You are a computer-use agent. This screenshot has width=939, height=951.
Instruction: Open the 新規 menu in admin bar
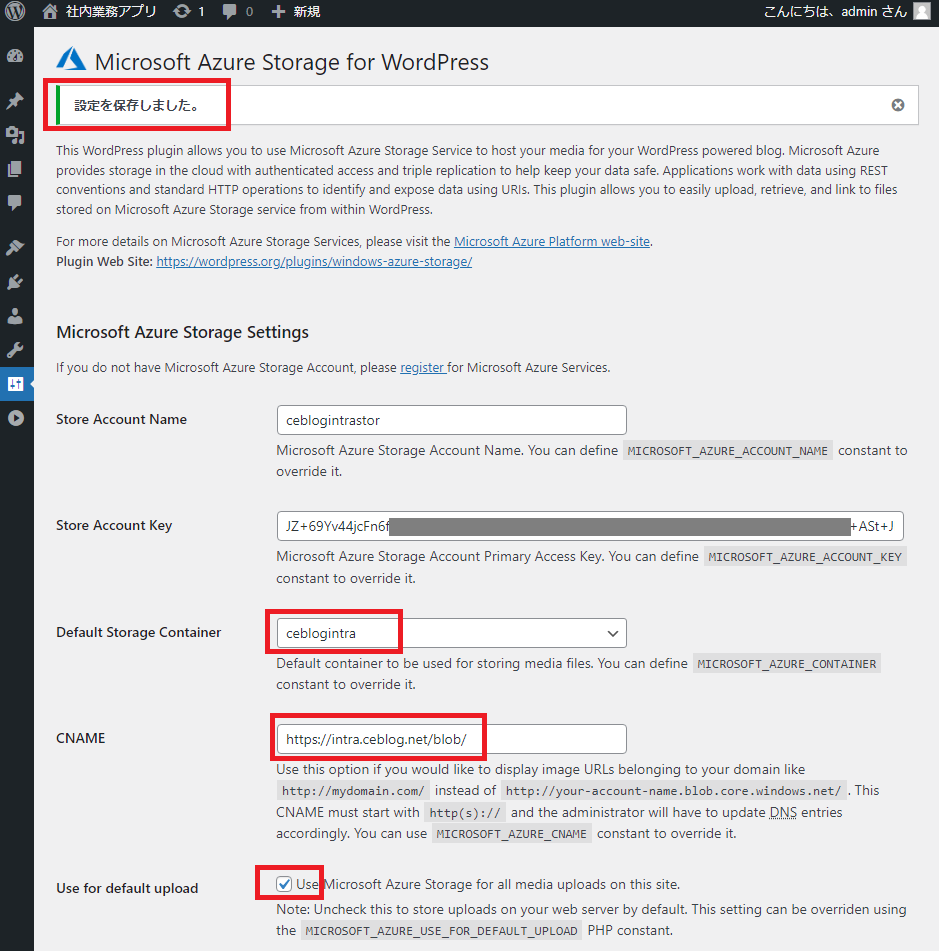(306, 12)
